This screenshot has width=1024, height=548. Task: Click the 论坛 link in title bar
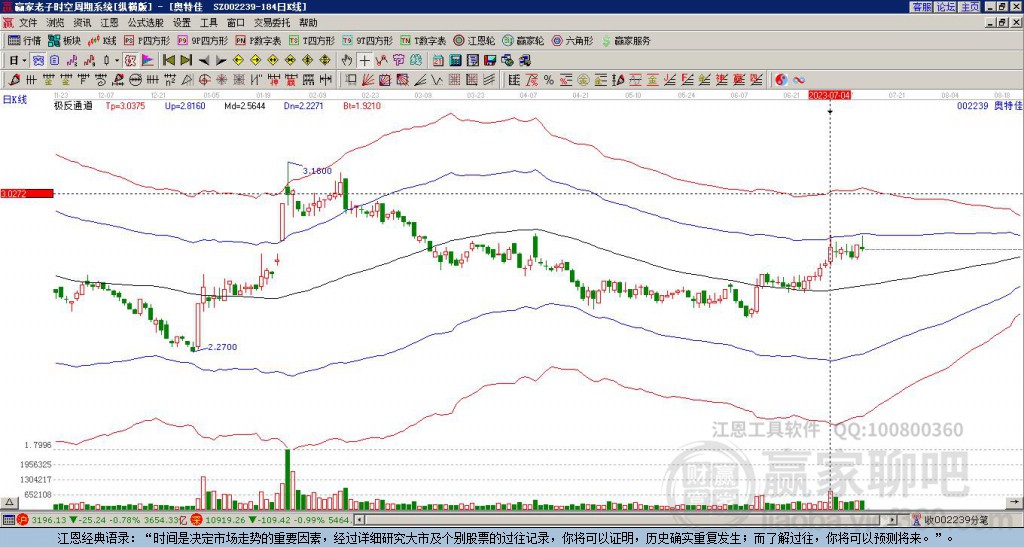coord(946,7)
